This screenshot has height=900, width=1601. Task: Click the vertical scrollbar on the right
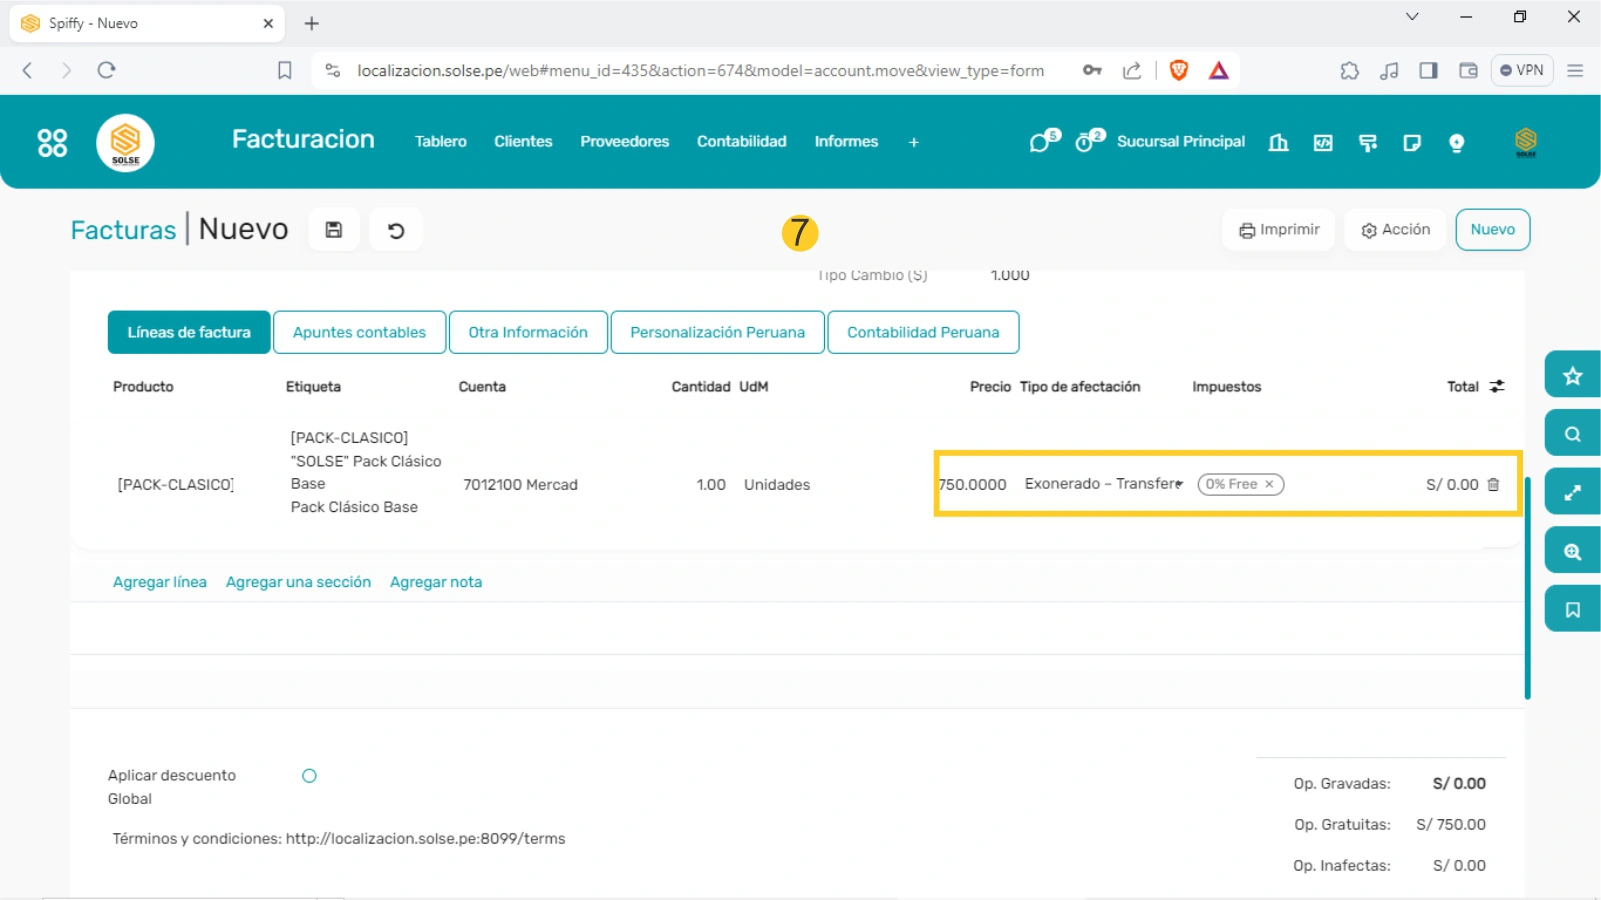1527,588
